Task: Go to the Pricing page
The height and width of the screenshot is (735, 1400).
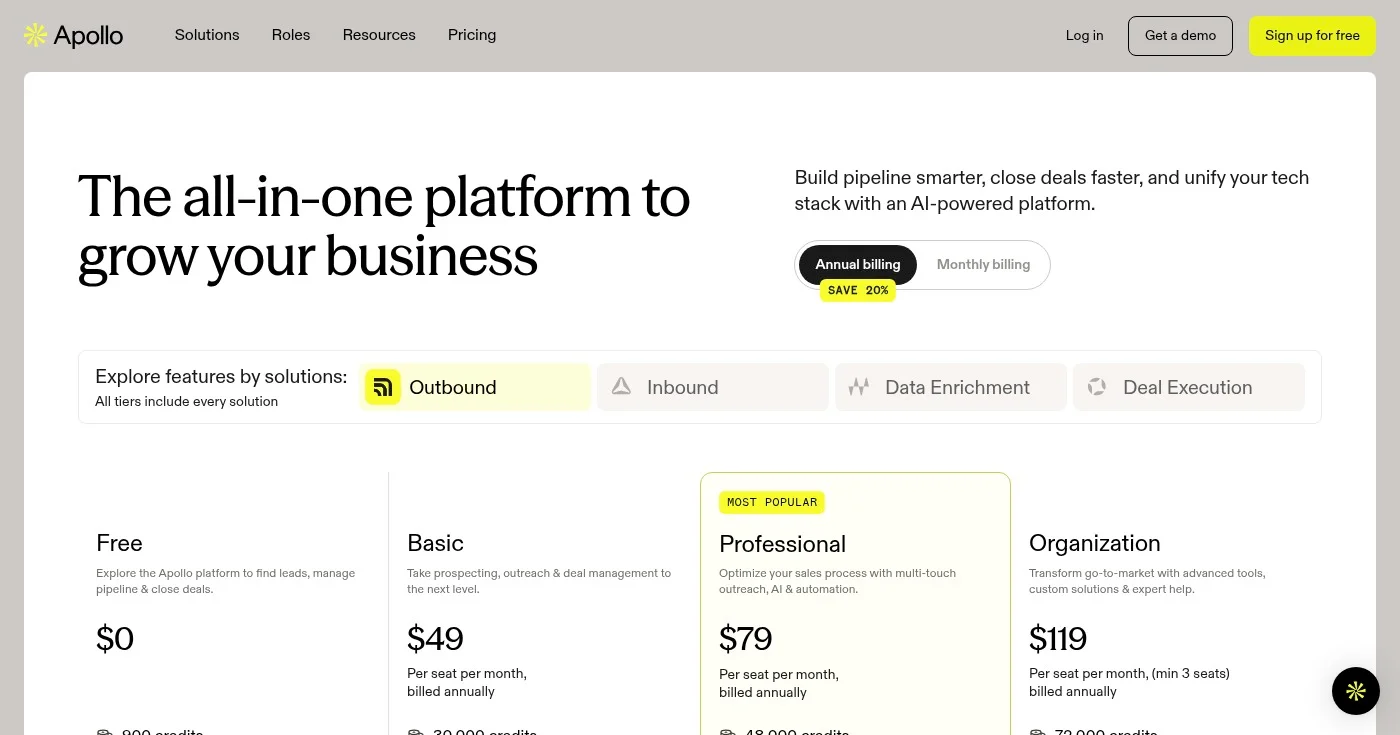Action: (472, 35)
